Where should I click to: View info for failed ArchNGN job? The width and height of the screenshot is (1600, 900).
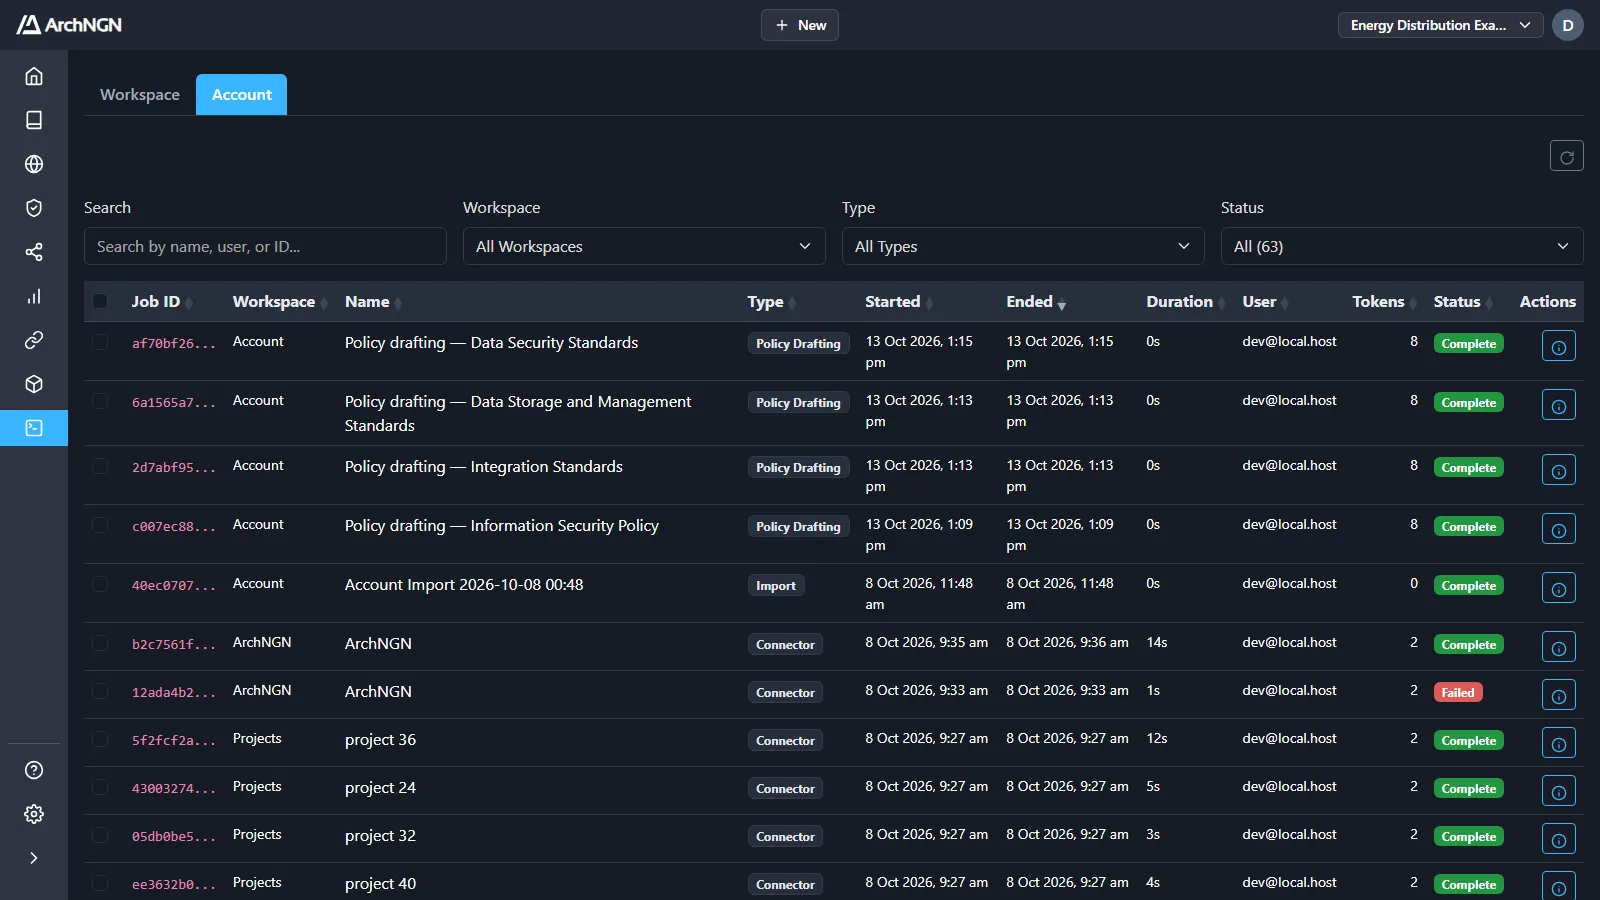coord(1558,694)
